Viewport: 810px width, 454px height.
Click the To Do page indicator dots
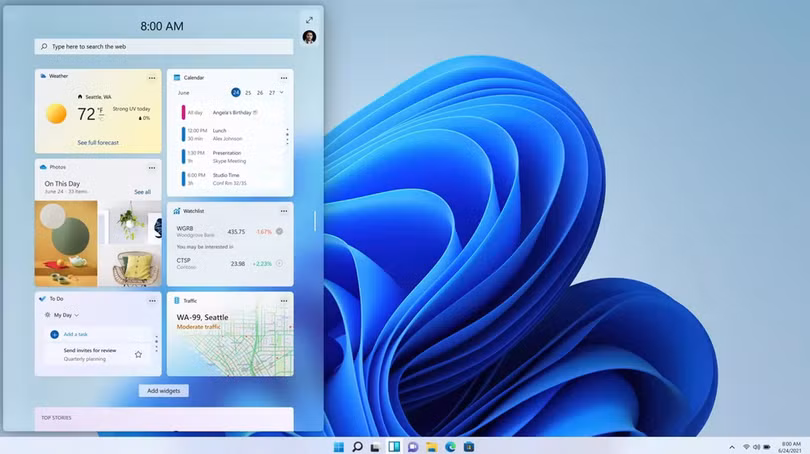click(157, 344)
